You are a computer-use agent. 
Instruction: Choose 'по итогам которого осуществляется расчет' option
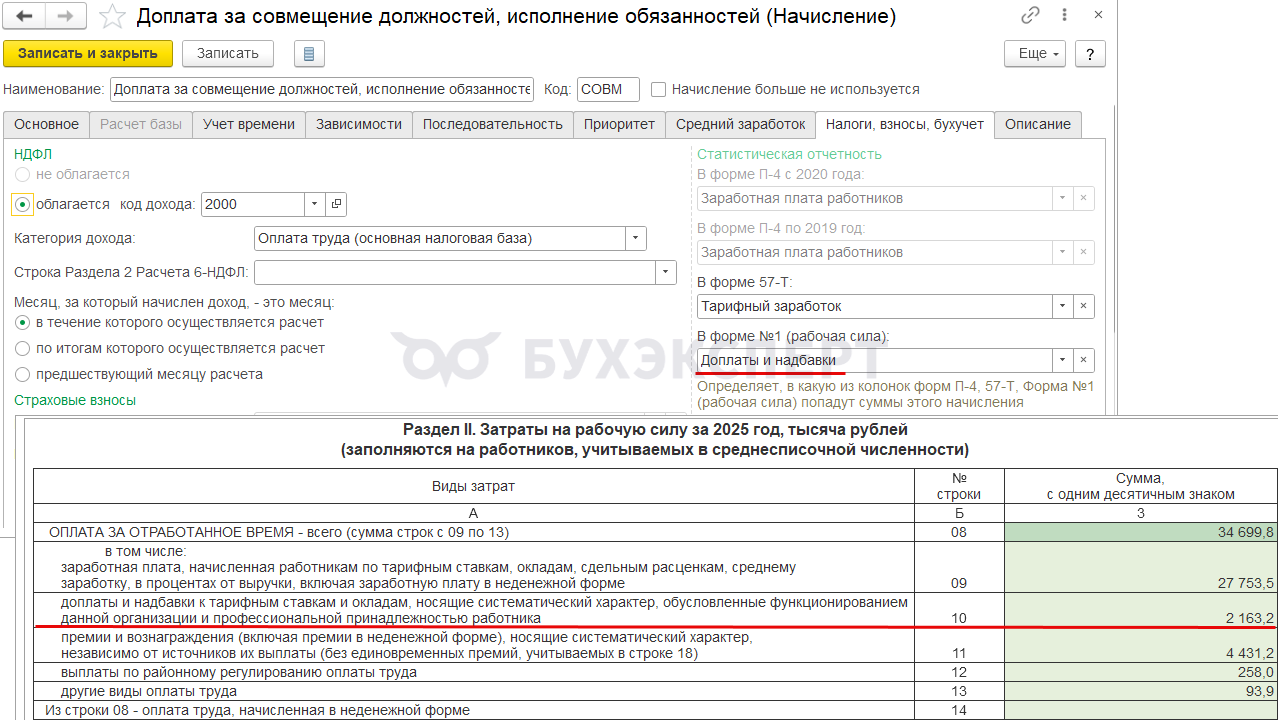click(x=22, y=349)
